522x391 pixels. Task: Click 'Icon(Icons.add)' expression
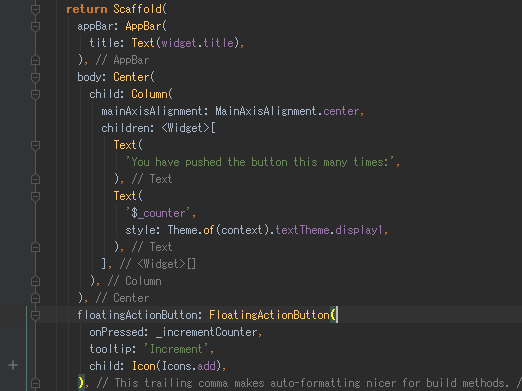pyautogui.click(x=177, y=366)
